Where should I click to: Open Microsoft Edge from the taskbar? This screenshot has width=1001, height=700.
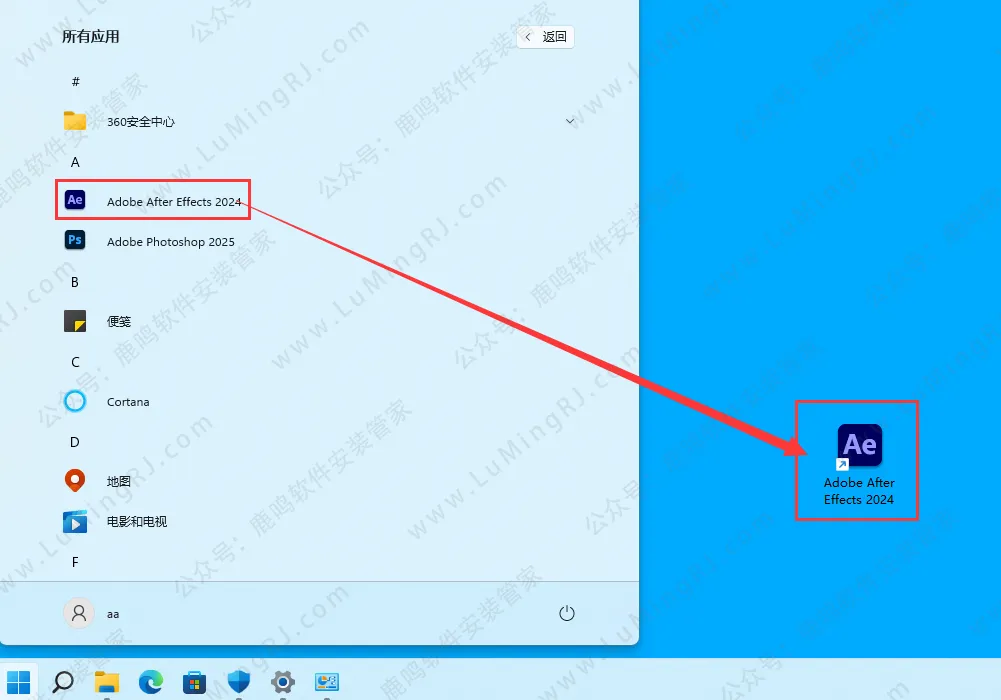(151, 682)
